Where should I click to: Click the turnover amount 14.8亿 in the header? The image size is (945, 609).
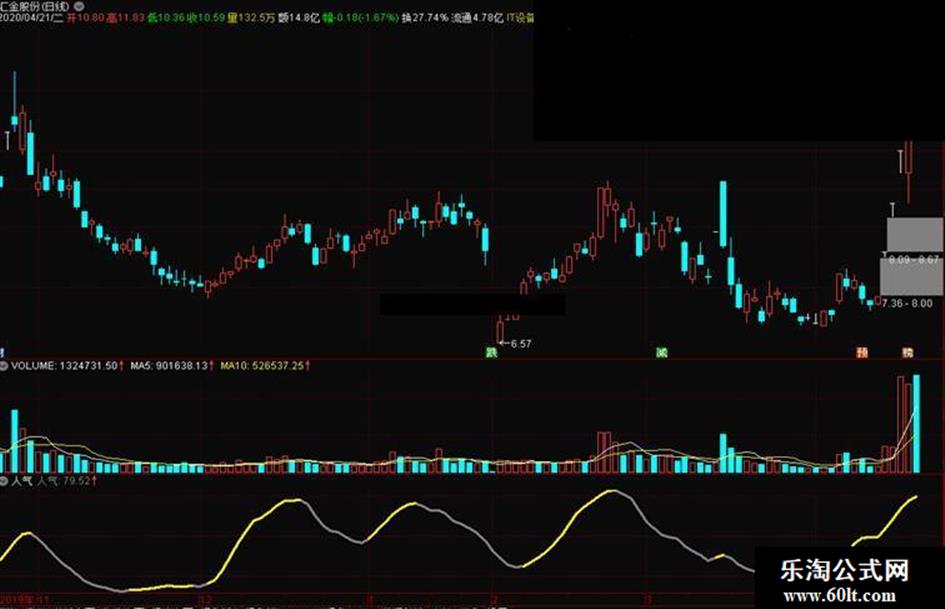tap(299, 18)
